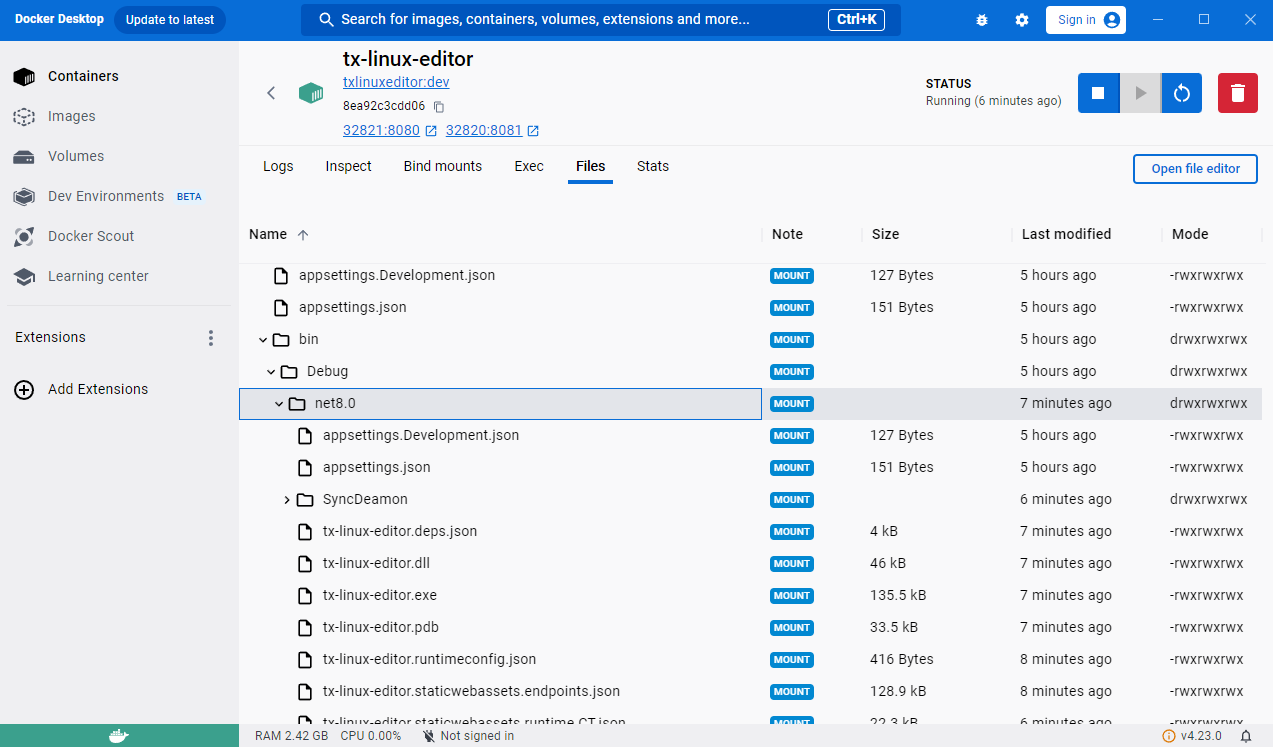Click the Docker whale icon in status bar
The image size is (1273, 747).
(x=119, y=736)
